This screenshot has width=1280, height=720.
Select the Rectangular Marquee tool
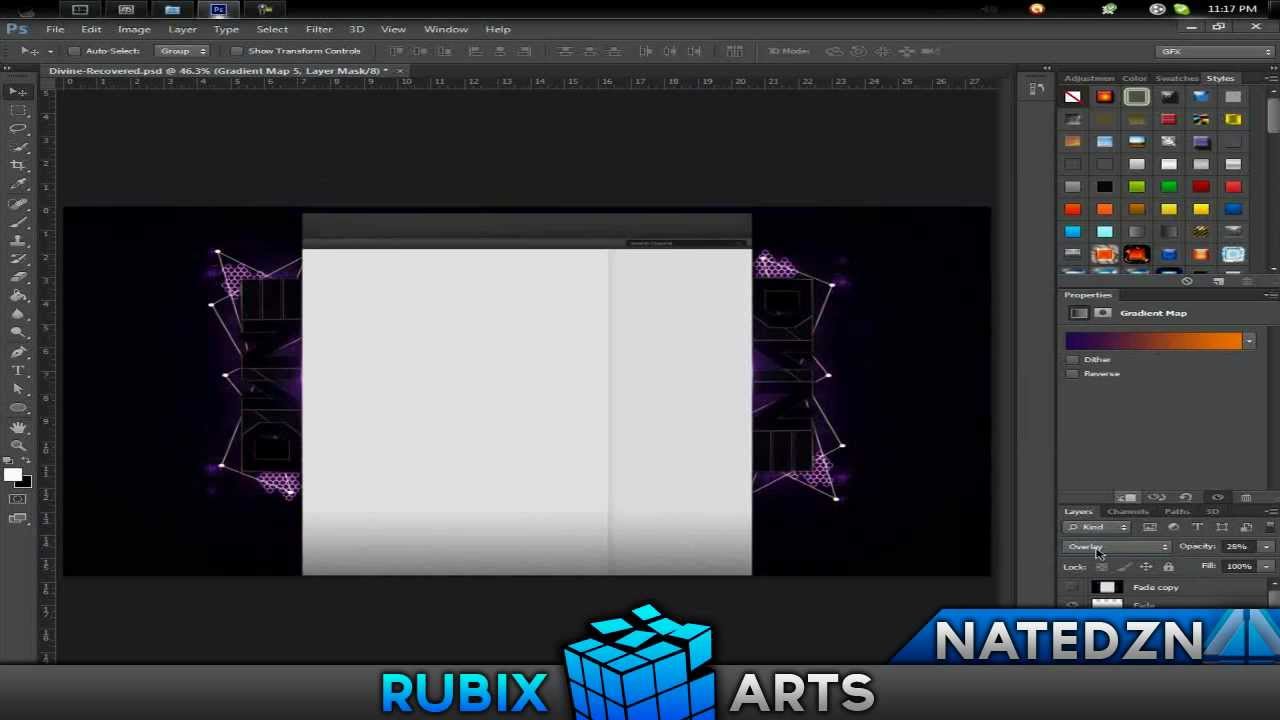point(18,110)
